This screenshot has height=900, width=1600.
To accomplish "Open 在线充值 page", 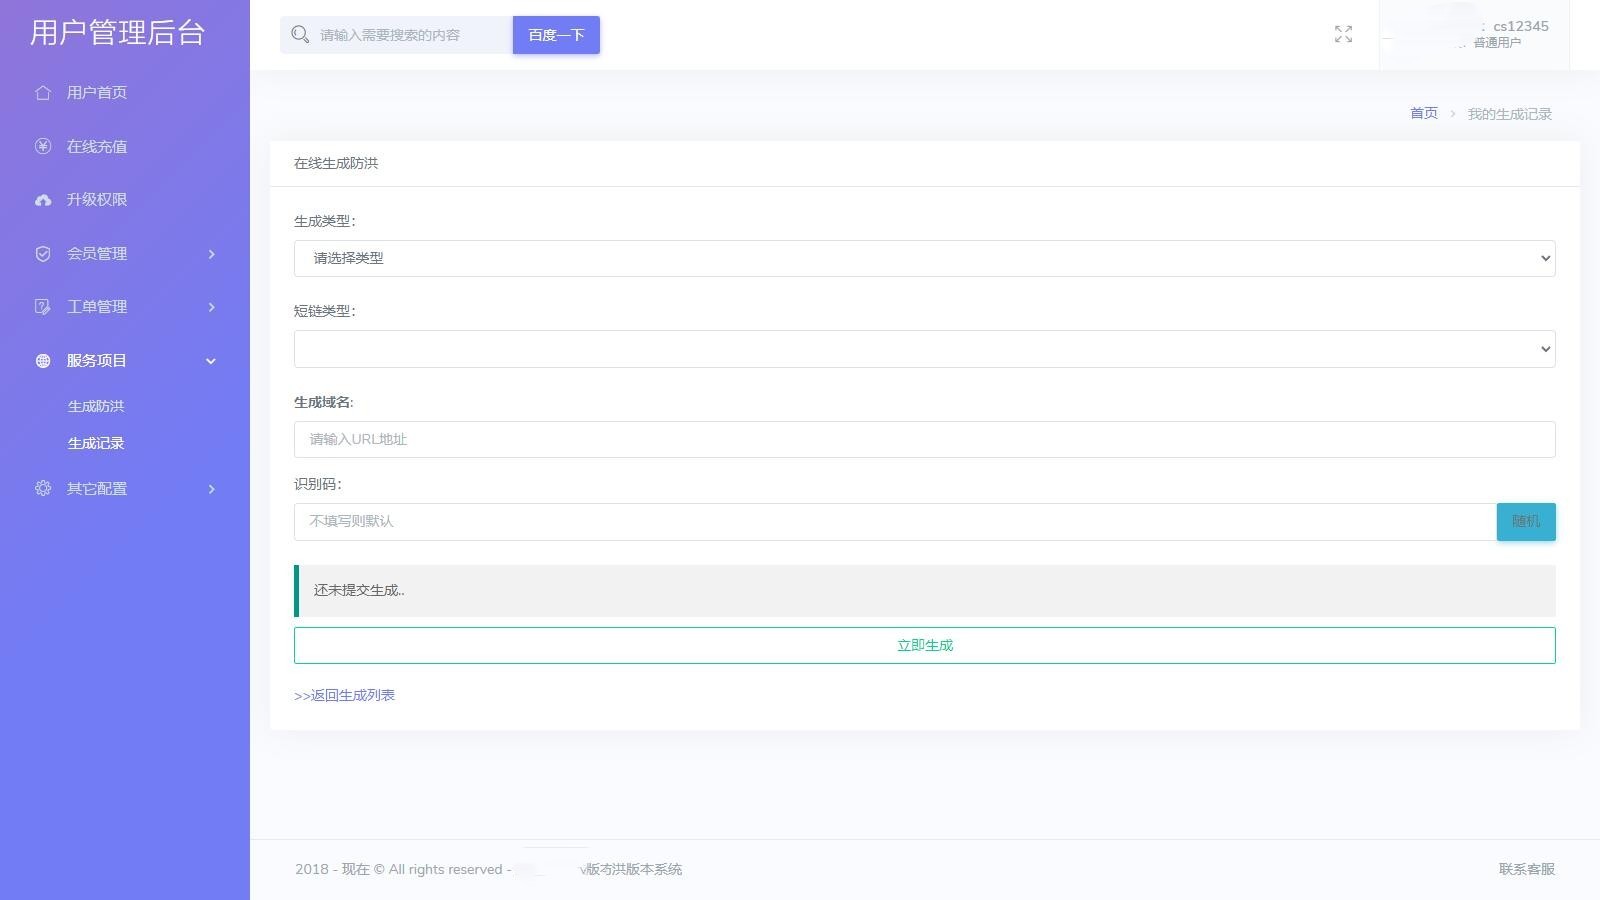I will tap(96, 146).
